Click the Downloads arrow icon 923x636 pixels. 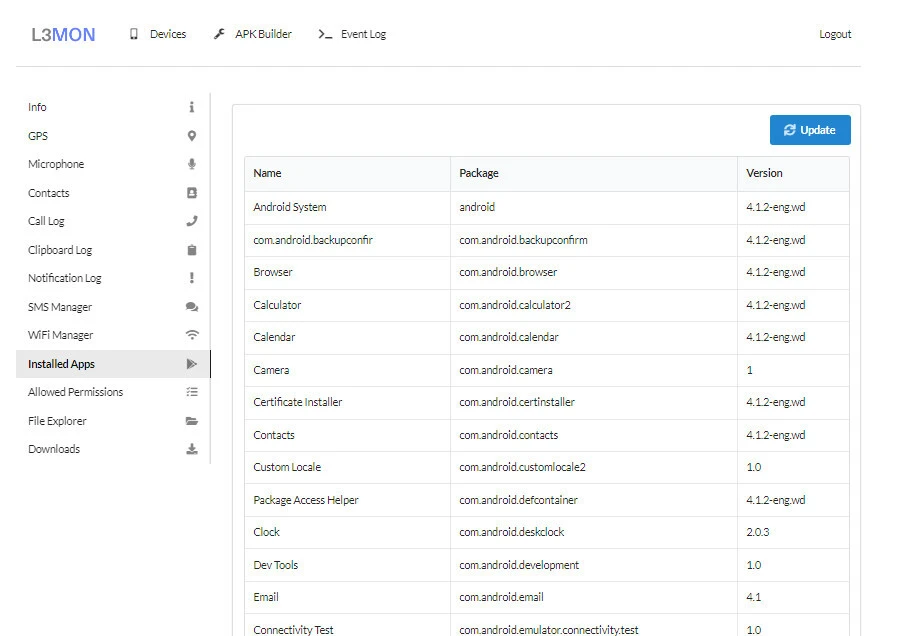click(x=192, y=449)
